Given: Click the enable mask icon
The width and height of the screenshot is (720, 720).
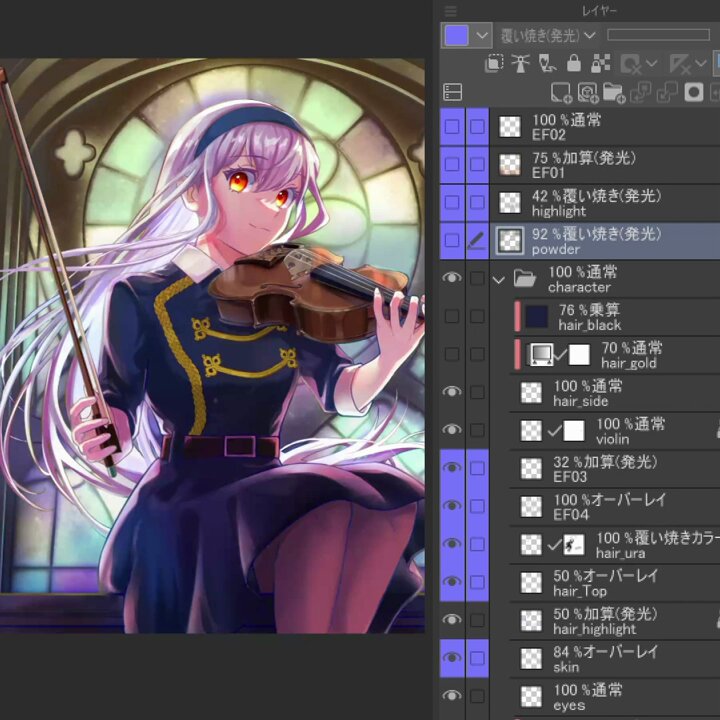Looking at the screenshot, I should [x=631, y=64].
